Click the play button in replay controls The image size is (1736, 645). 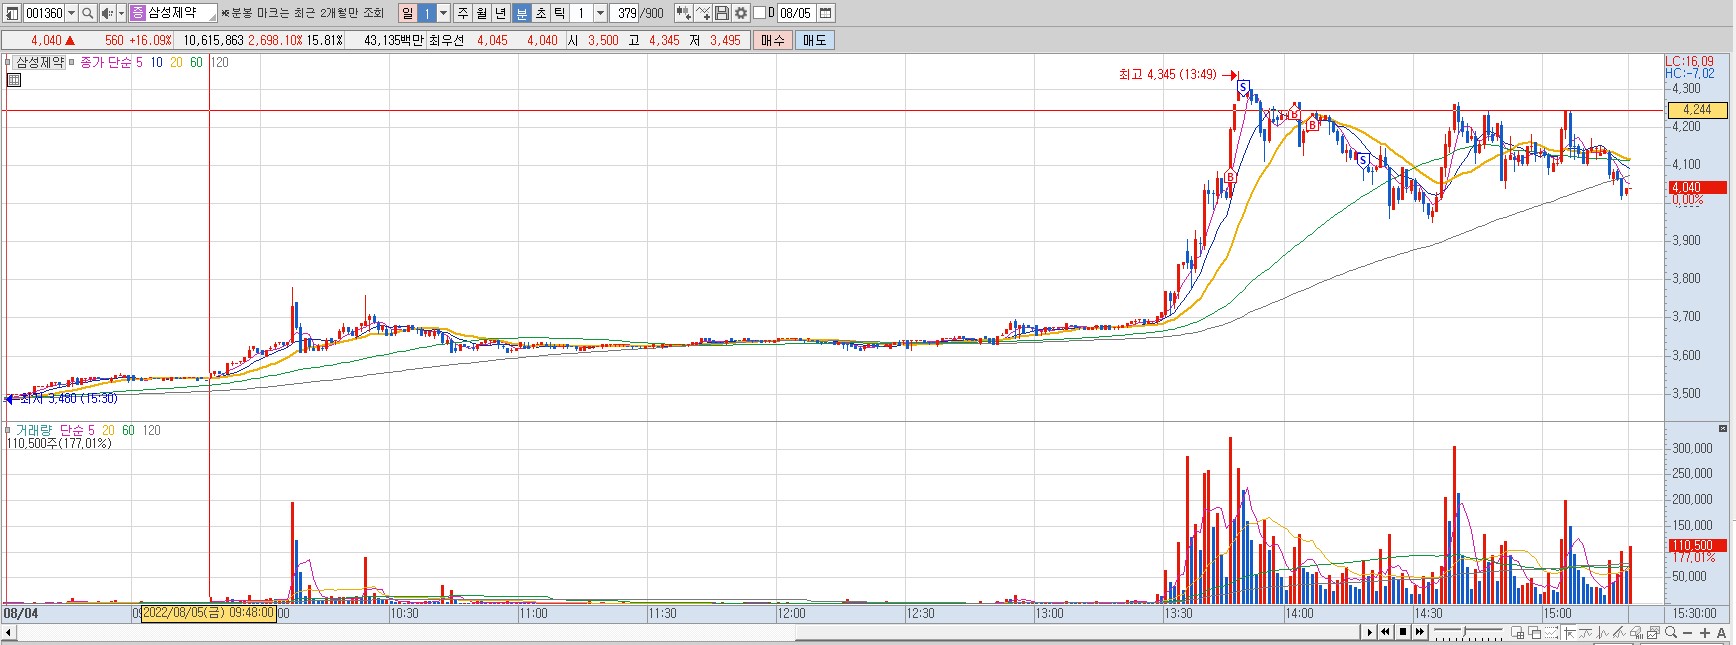(1369, 632)
